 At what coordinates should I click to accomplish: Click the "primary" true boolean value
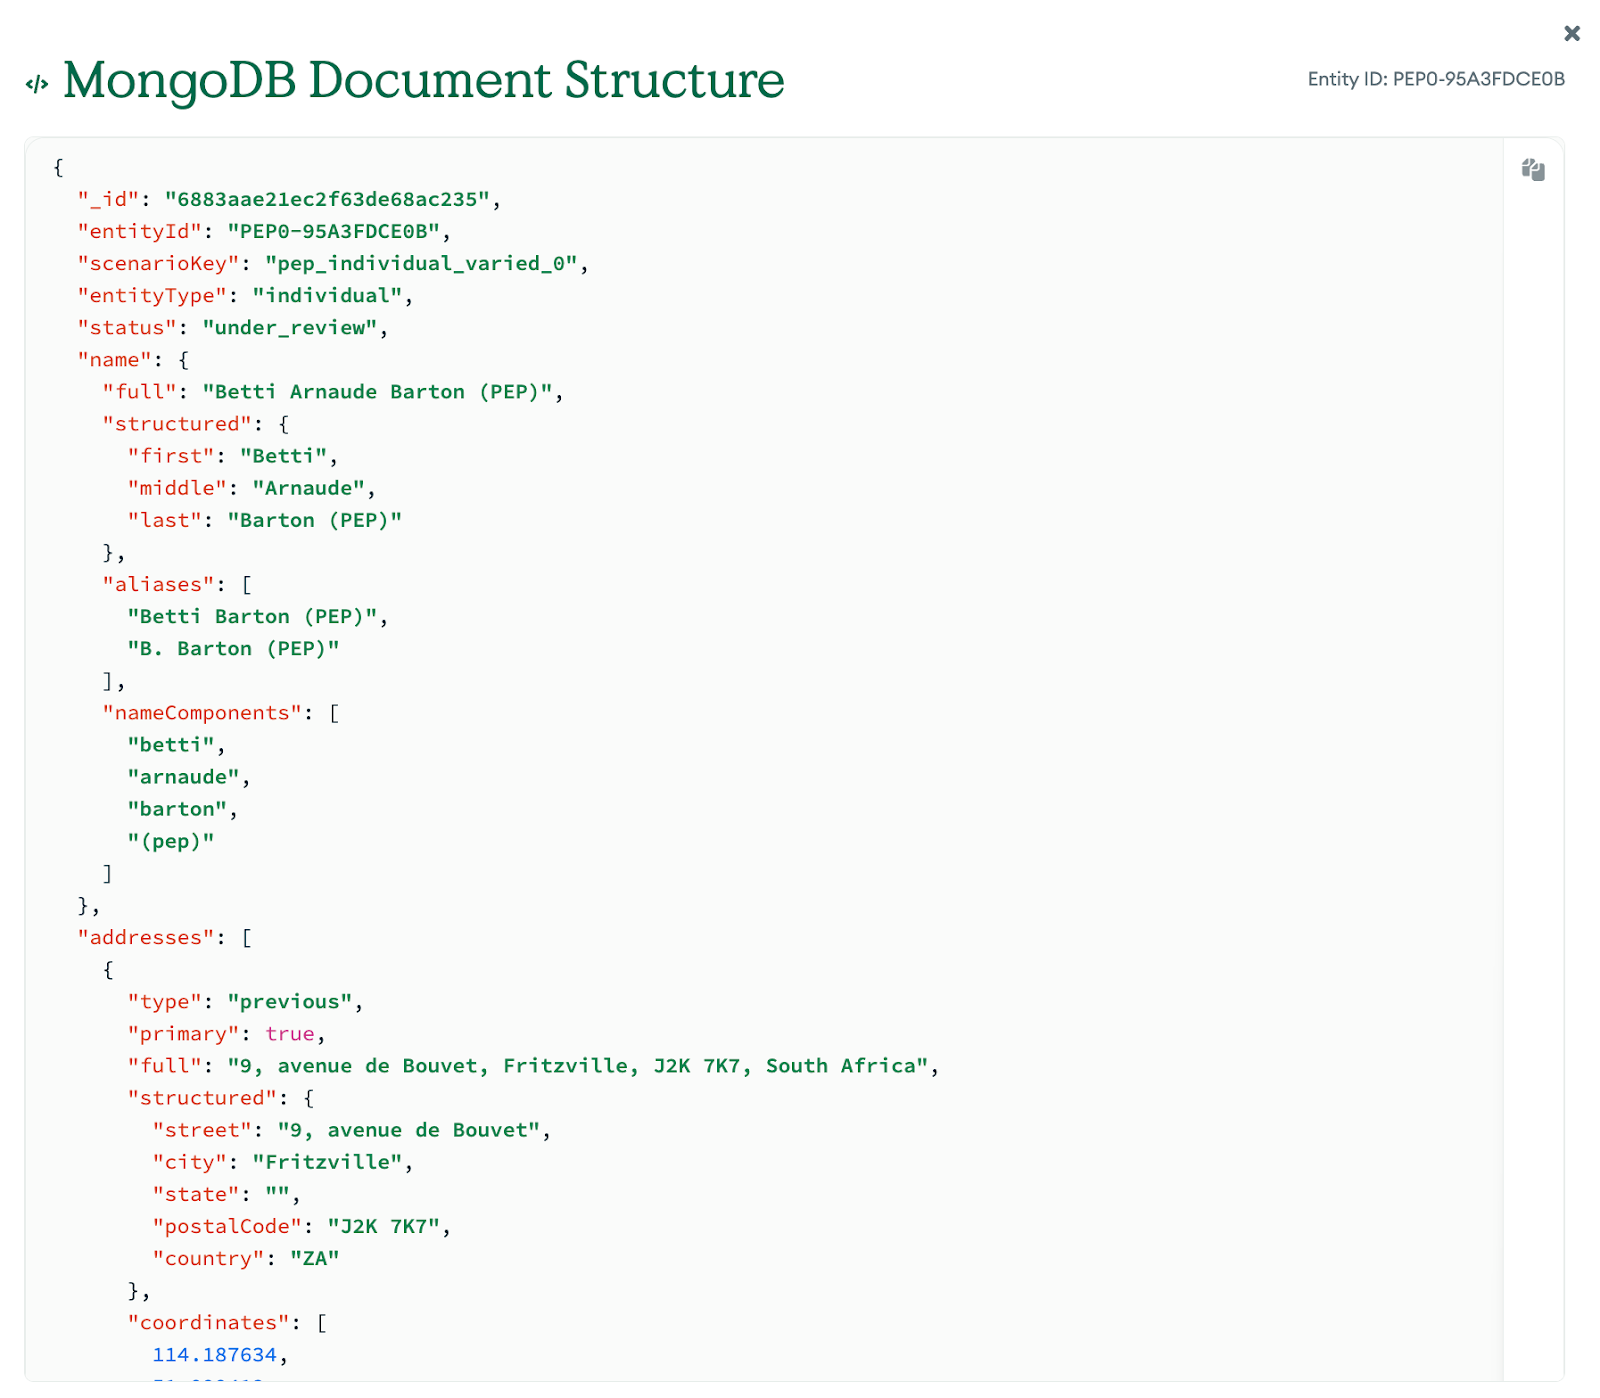[290, 1033]
